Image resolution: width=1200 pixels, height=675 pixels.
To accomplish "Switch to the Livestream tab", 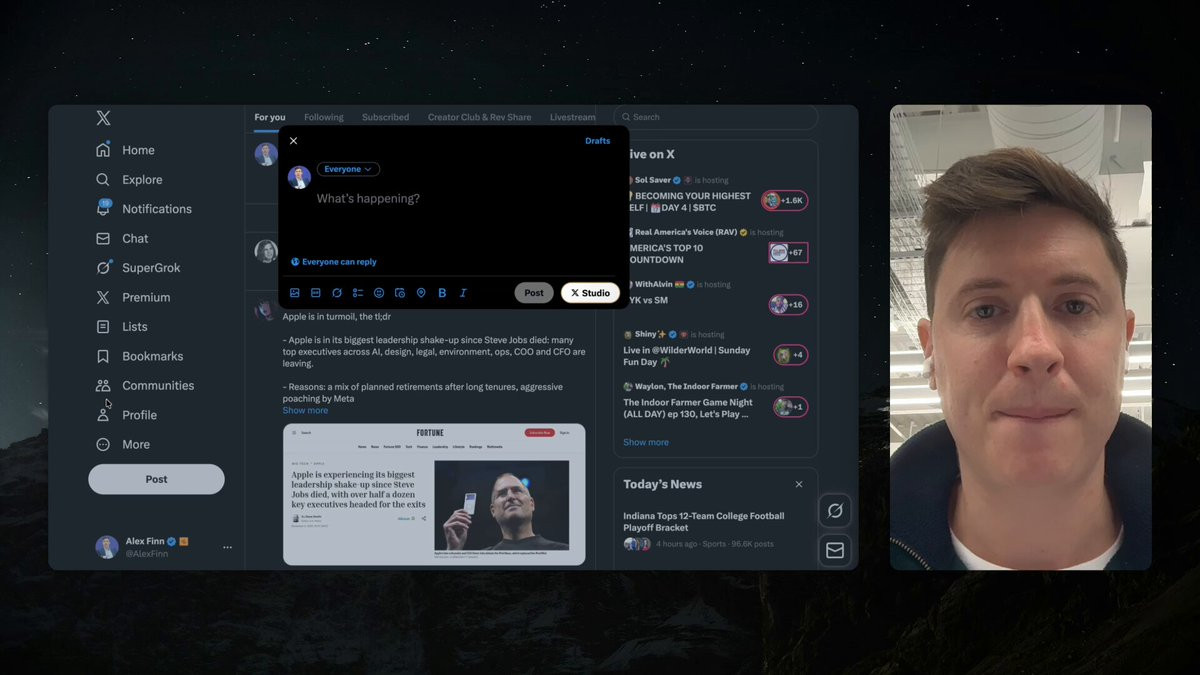I will [x=572, y=117].
